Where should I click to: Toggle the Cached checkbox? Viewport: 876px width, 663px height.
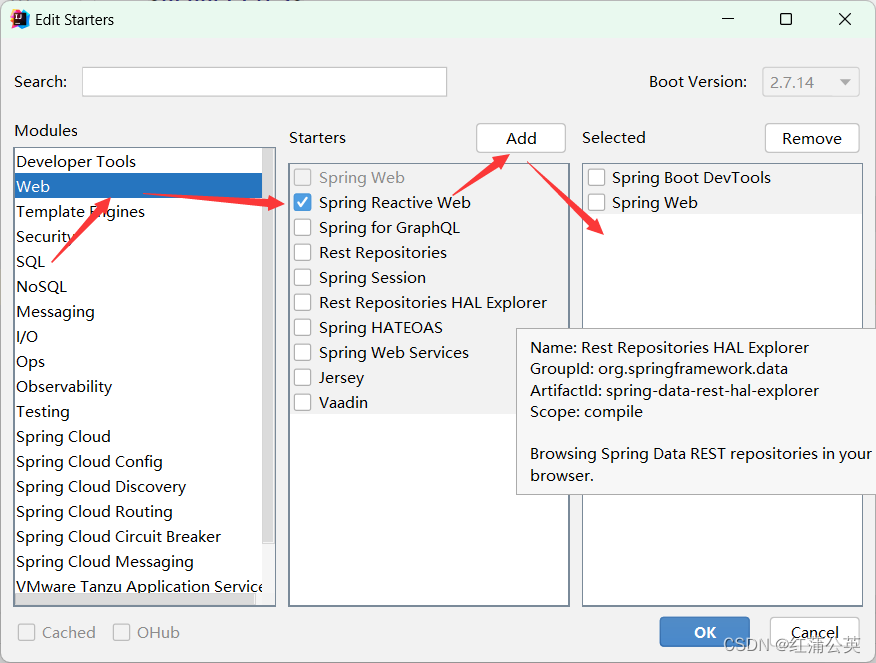(x=26, y=632)
